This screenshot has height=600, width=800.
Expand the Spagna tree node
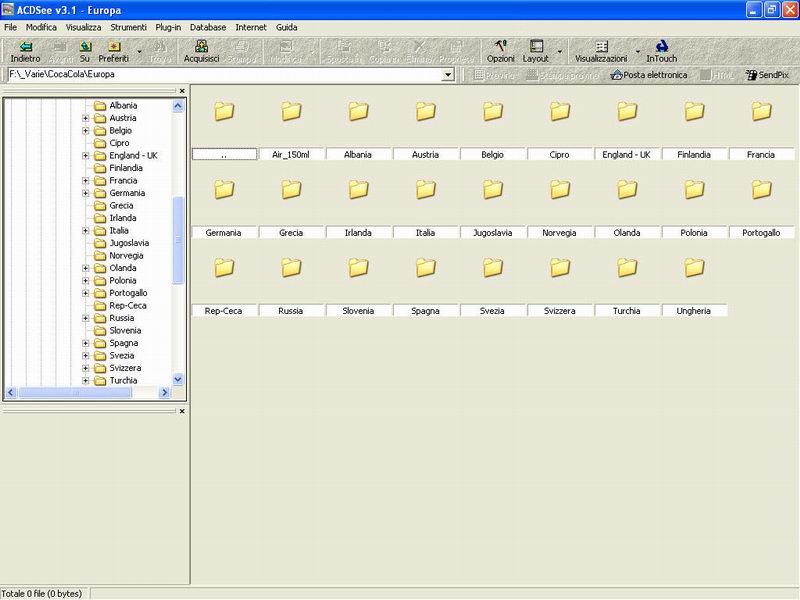[86, 343]
